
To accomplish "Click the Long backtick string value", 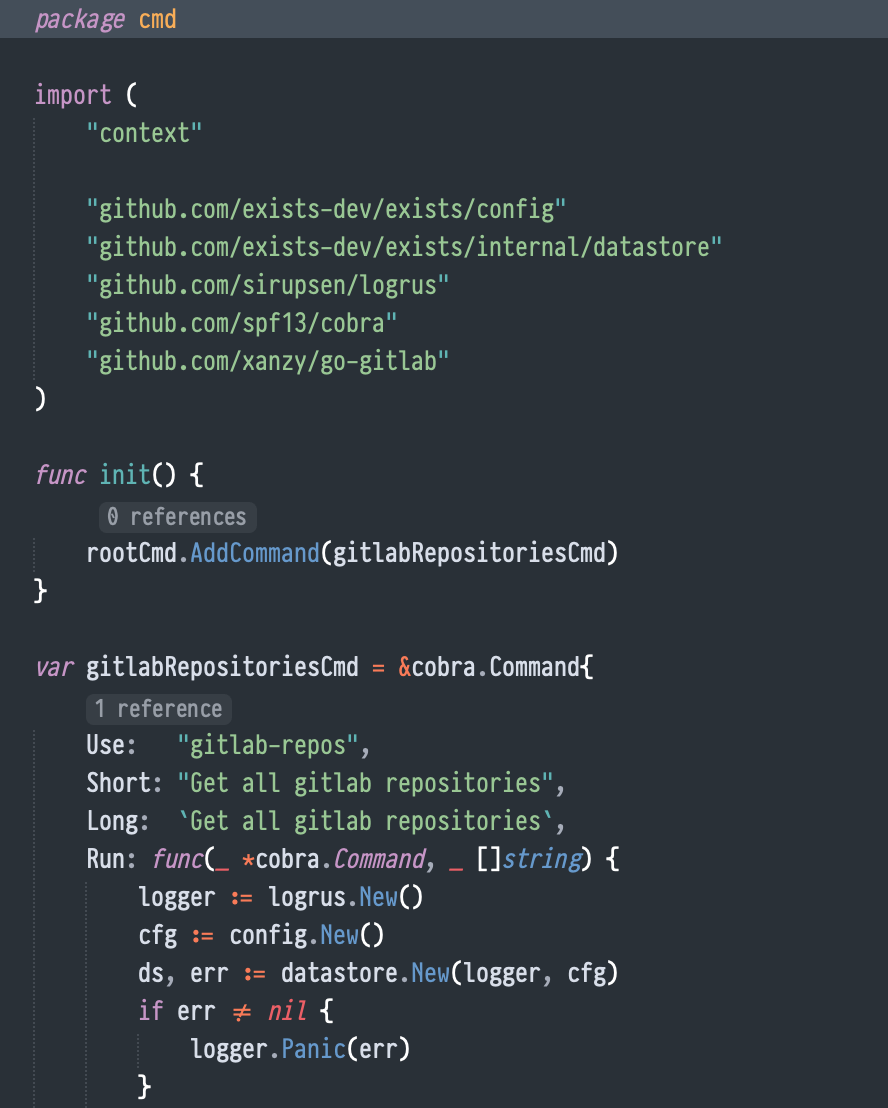I will [365, 822].
